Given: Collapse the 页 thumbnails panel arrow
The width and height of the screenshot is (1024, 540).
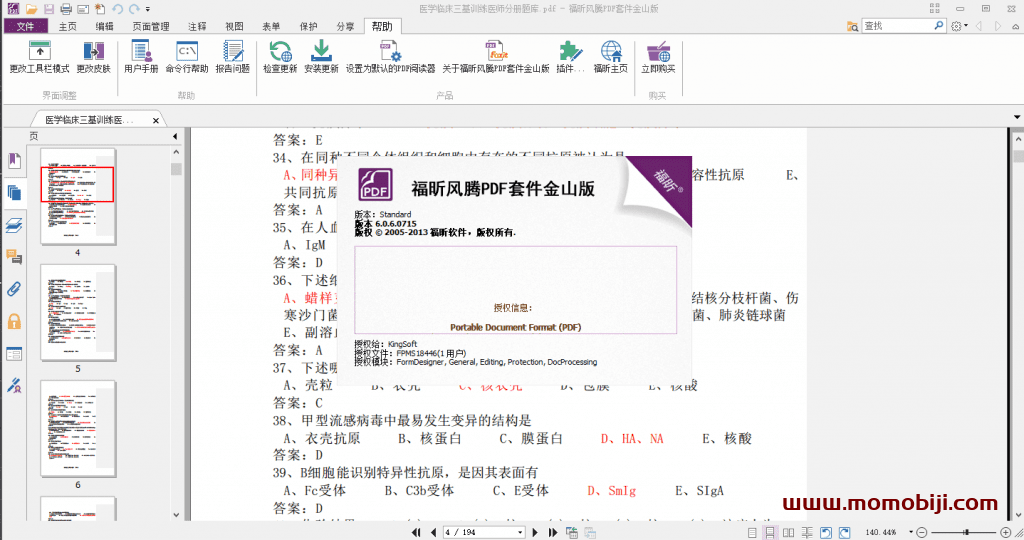Looking at the screenshot, I should 175,136.
